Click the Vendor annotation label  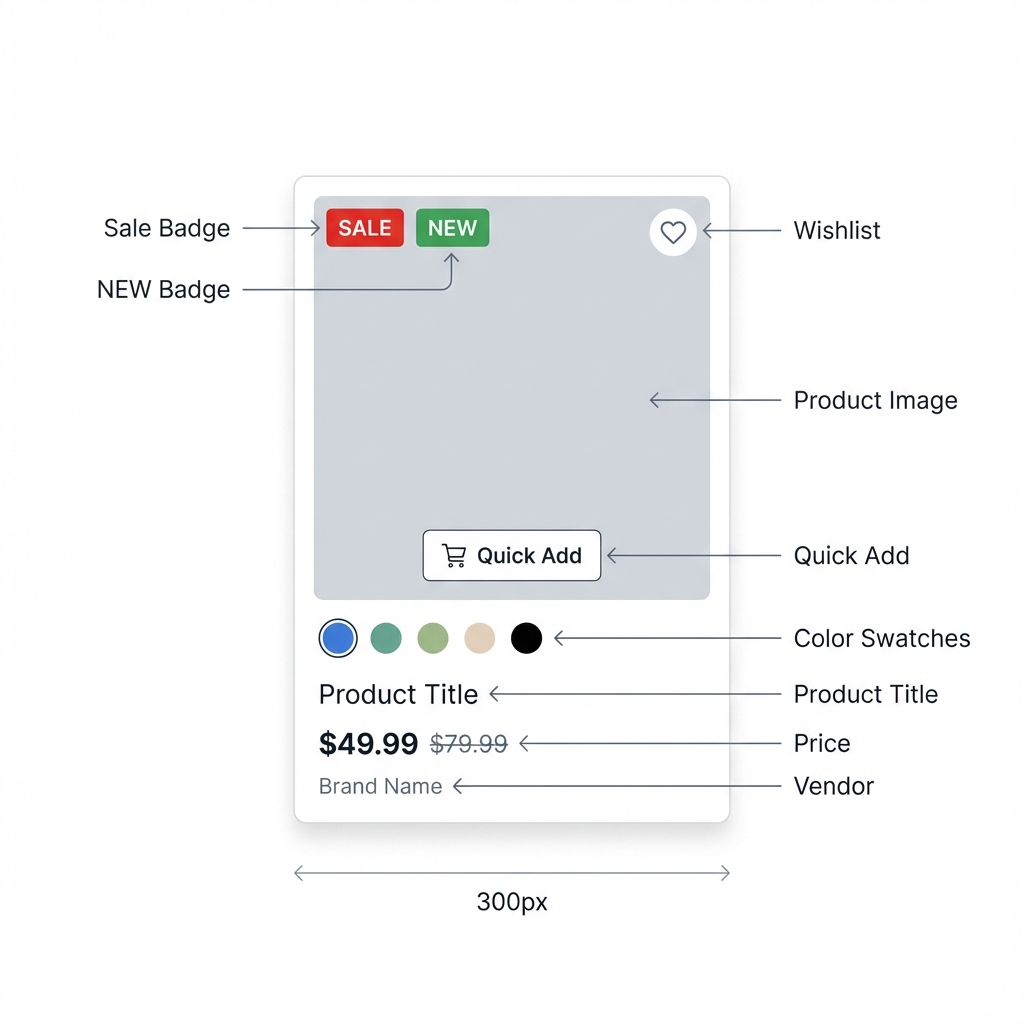pyautogui.click(x=834, y=786)
